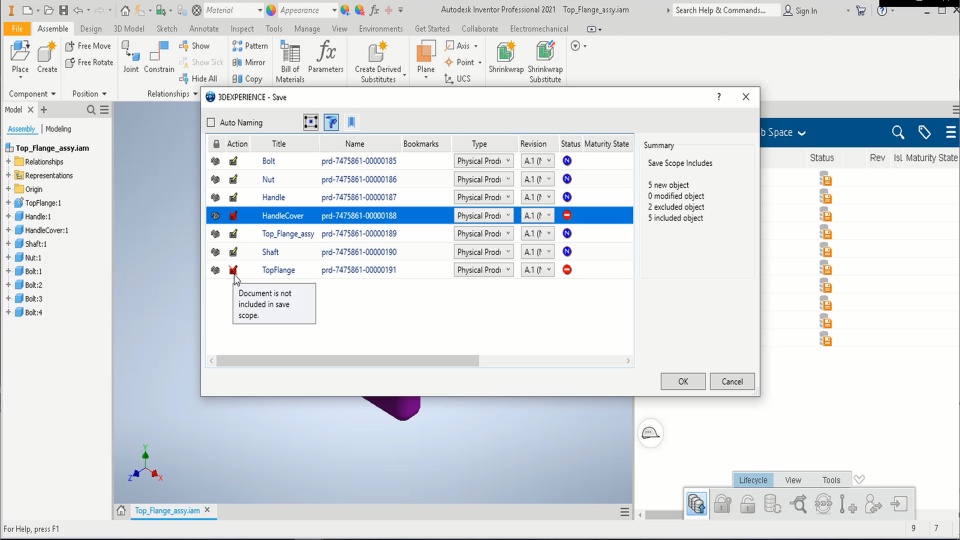Expand TopFlange:1 node in model tree

(9, 203)
